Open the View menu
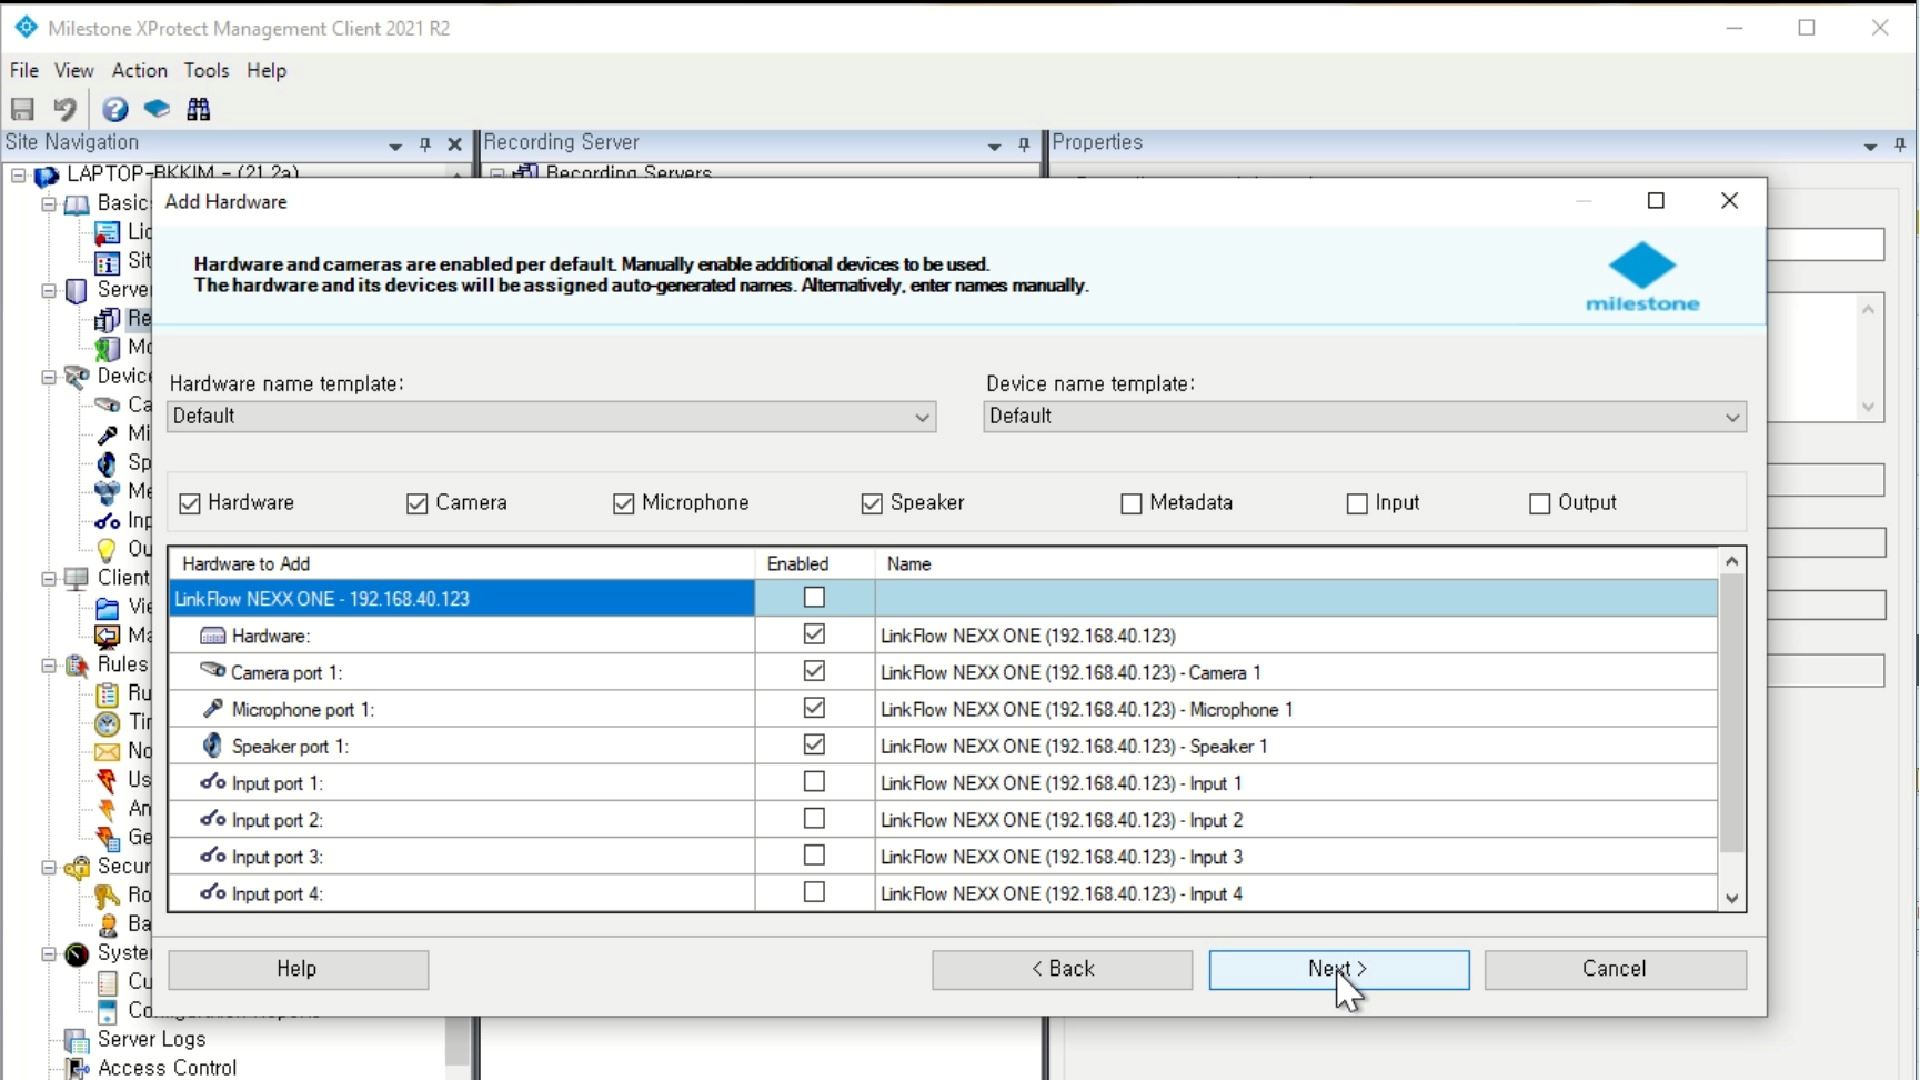 tap(73, 71)
